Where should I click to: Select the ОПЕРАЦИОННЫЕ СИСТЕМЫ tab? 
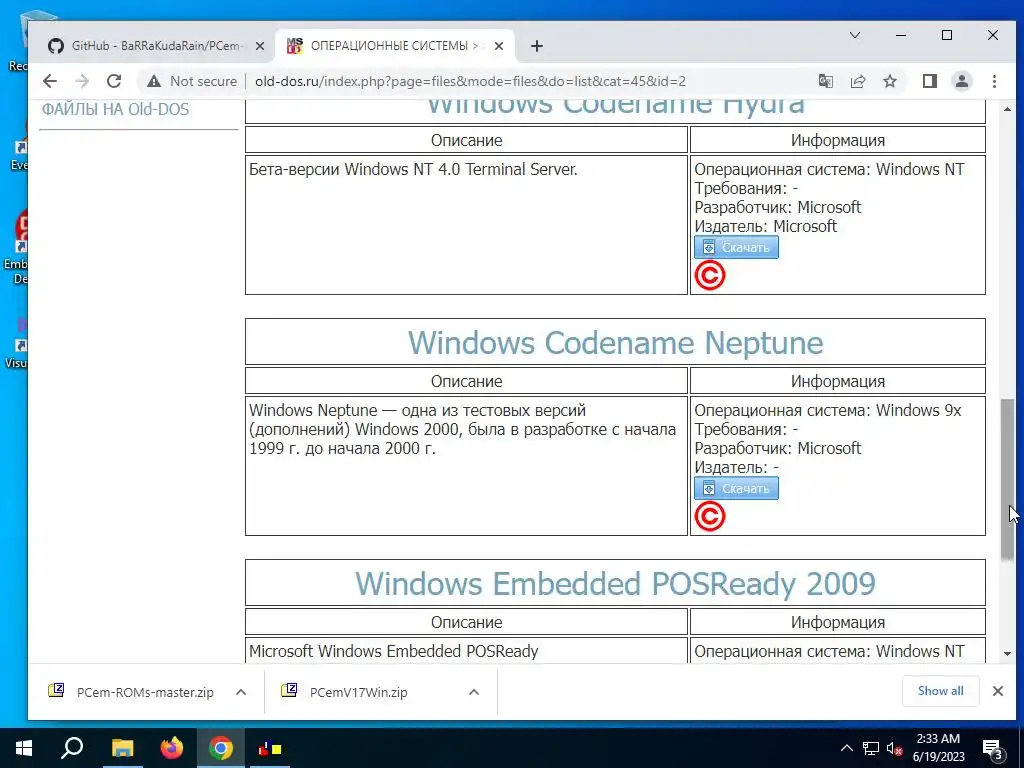pyautogui.click(x=394, y=46)
